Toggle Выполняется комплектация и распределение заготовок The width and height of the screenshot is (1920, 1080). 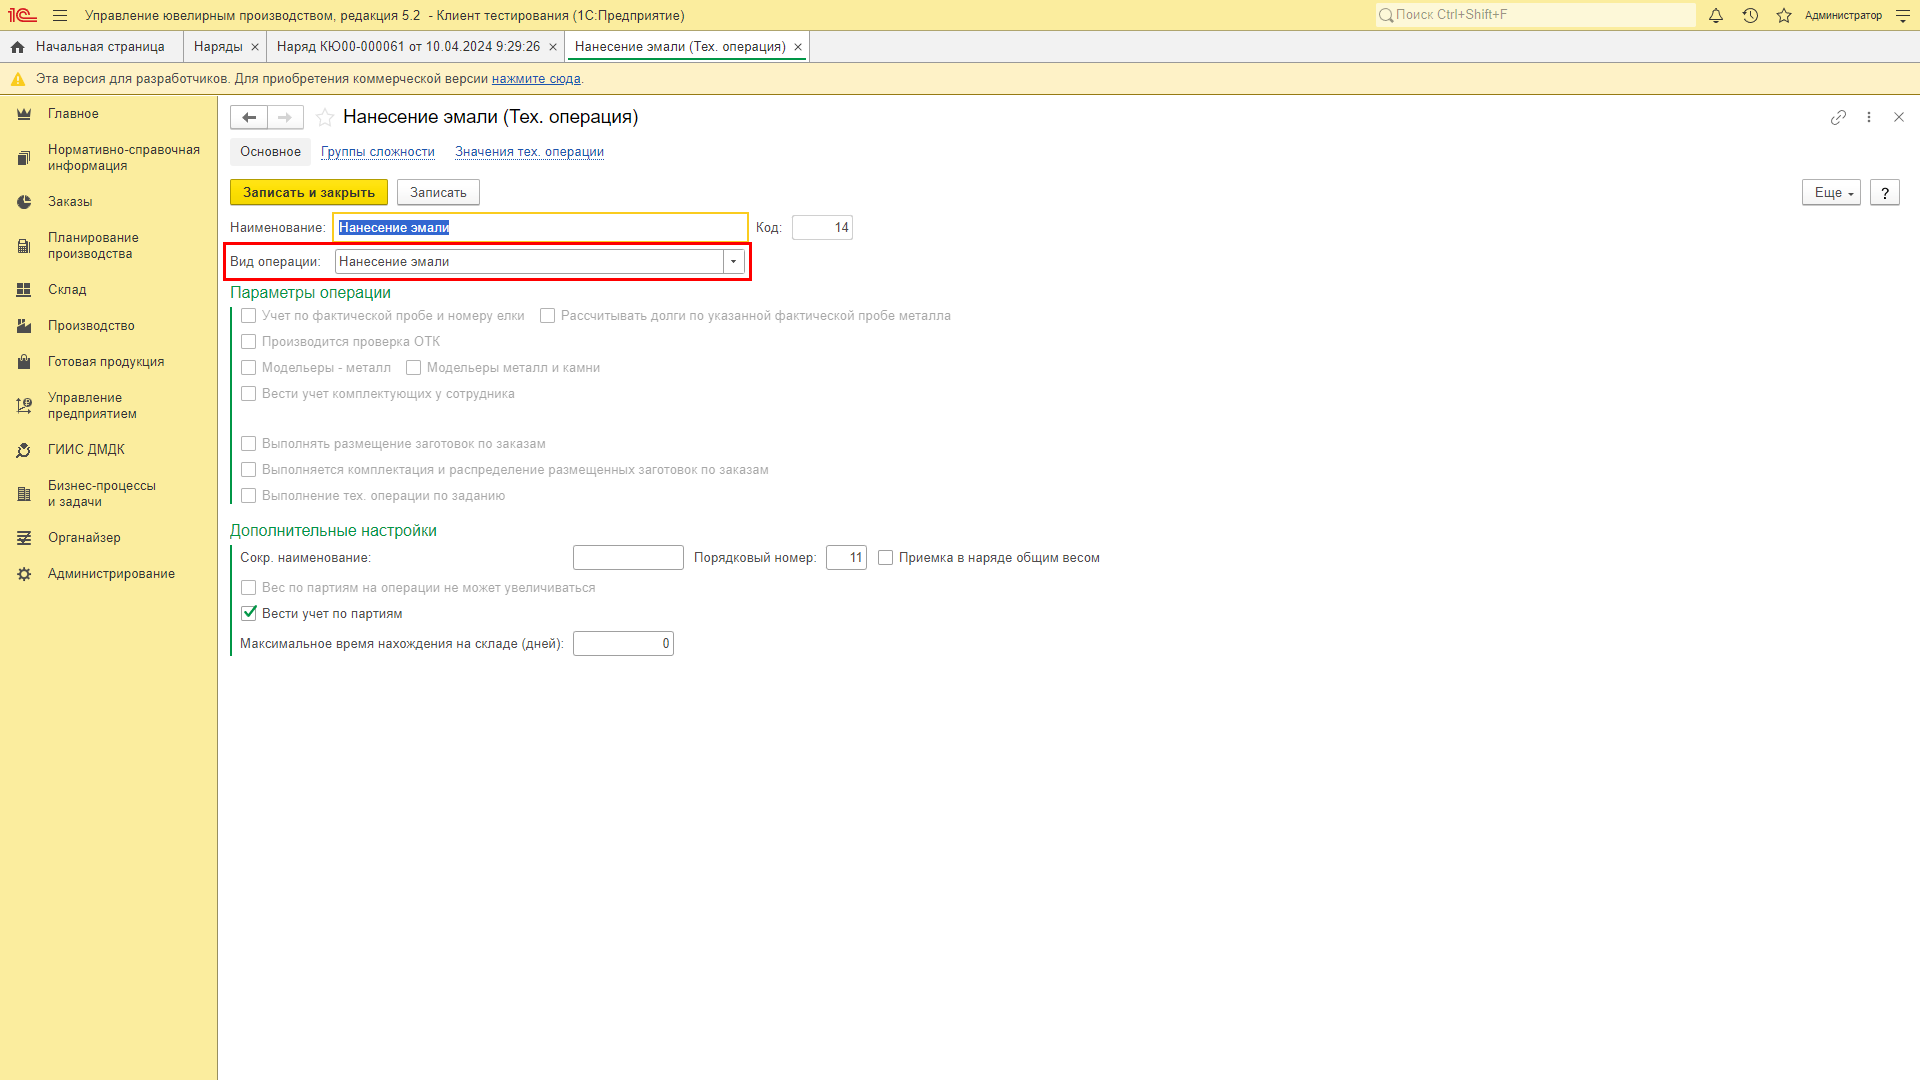(x=249, y=470)
